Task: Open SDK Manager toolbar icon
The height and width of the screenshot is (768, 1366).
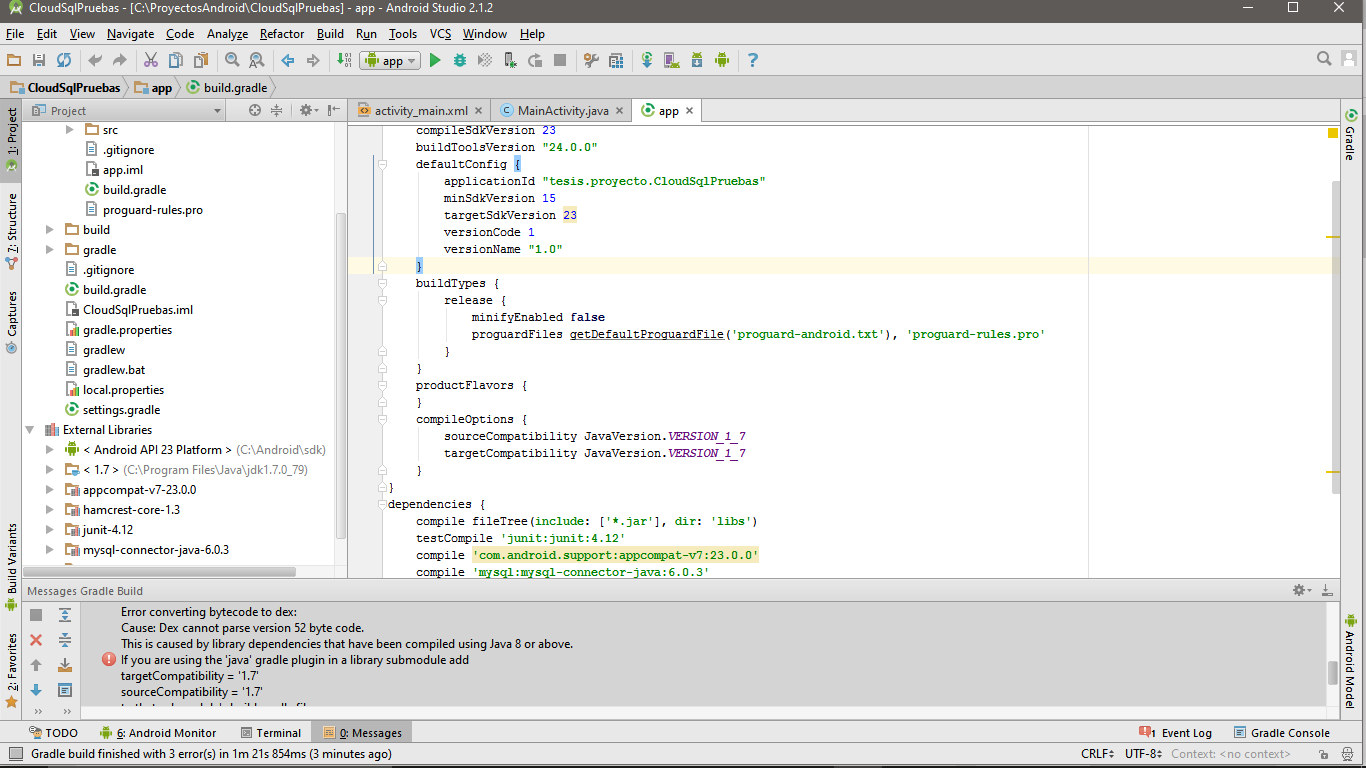Action: pyautogui.click(x=697, y=60)
